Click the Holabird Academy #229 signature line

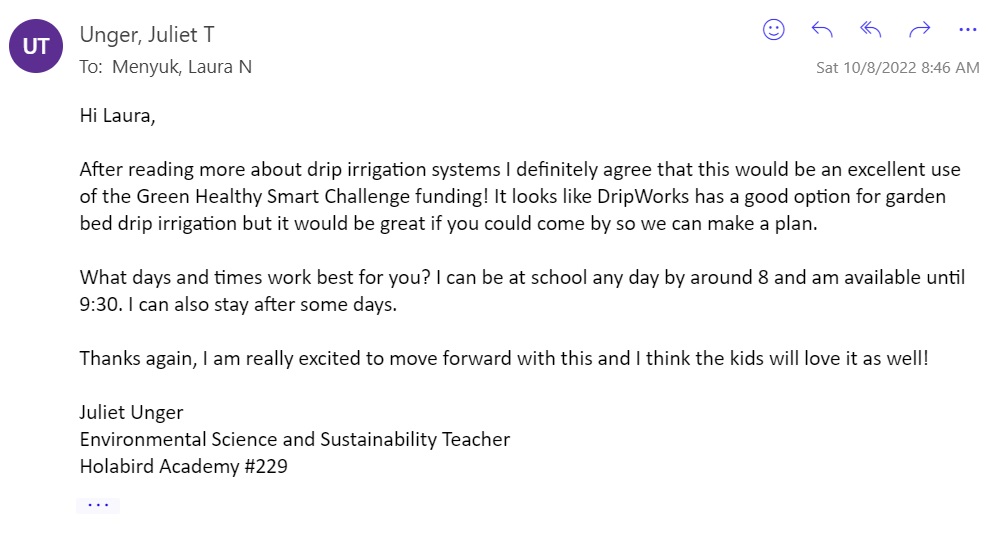[183, 466]
